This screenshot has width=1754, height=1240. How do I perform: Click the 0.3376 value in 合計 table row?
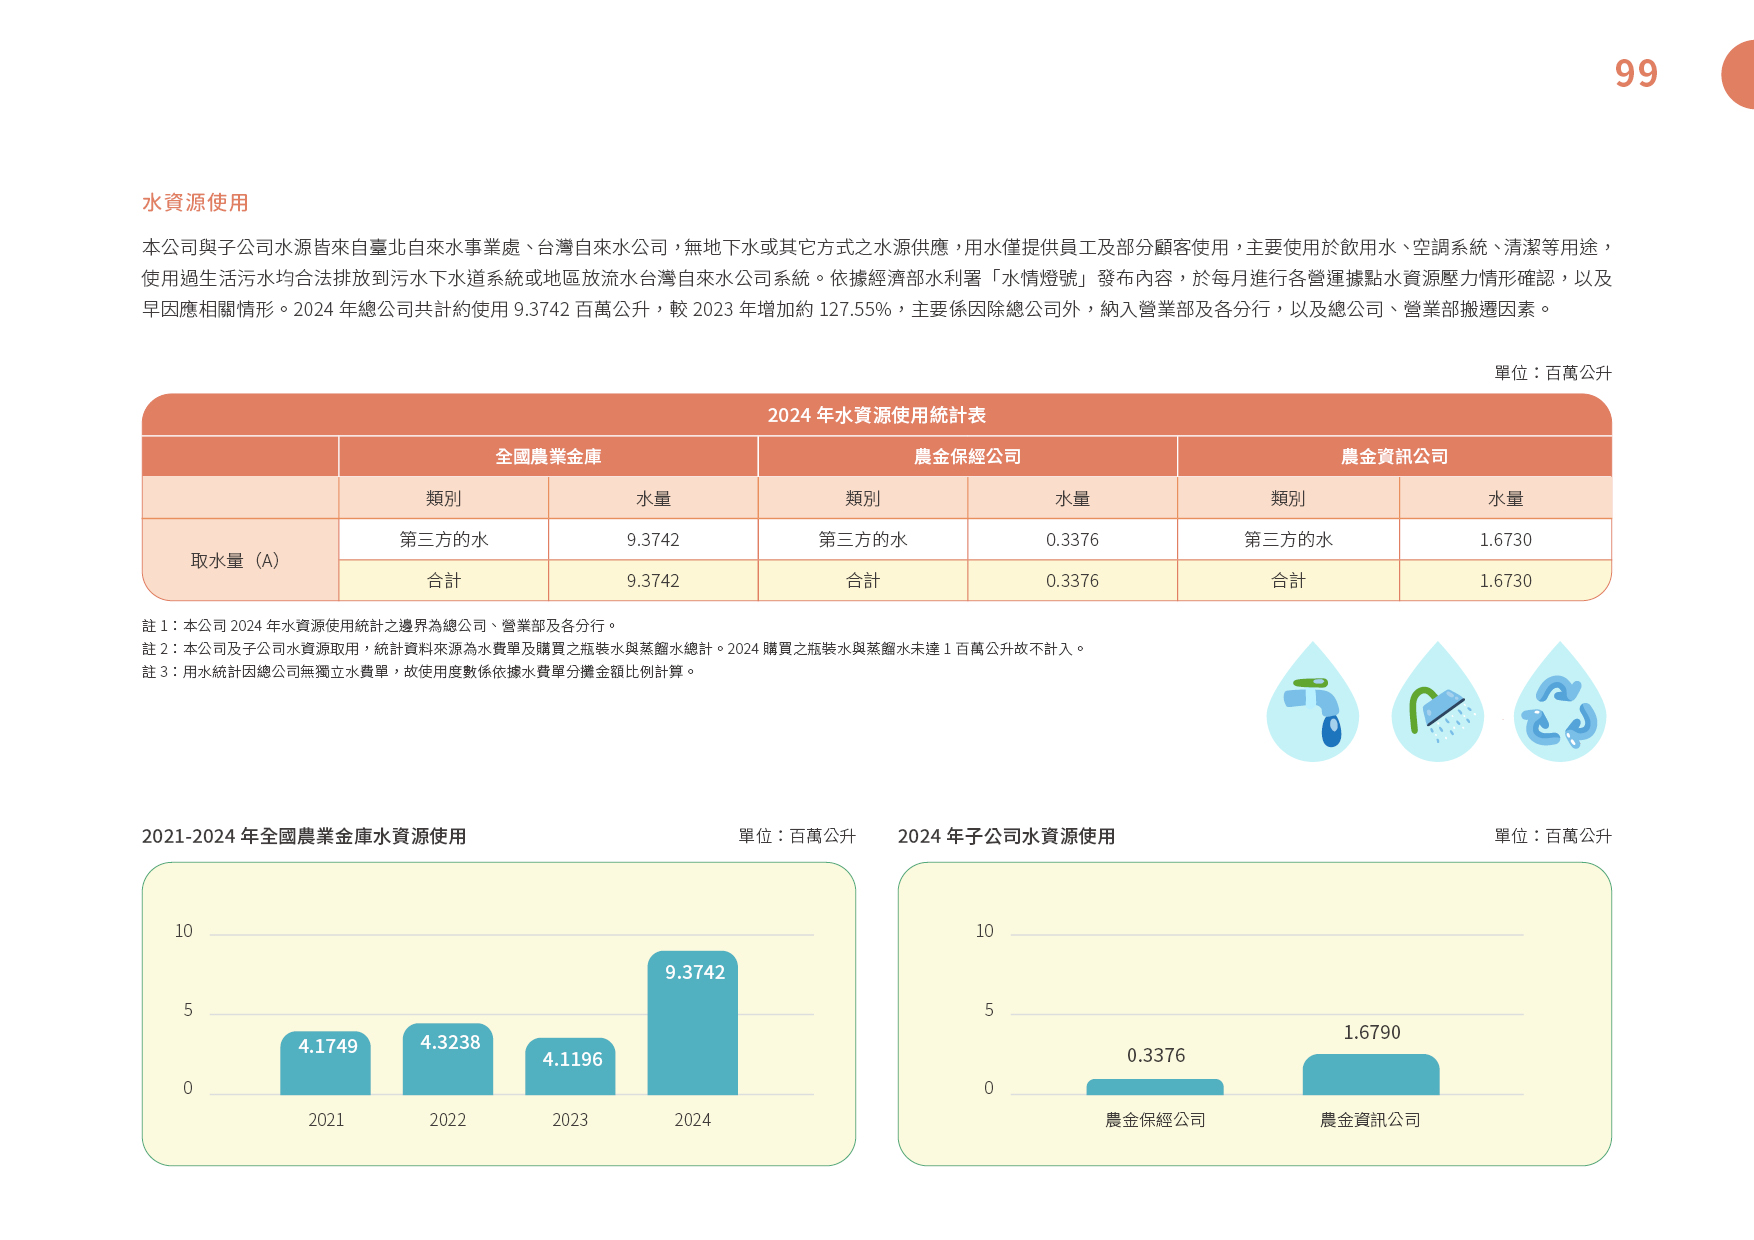point(1072,581)
